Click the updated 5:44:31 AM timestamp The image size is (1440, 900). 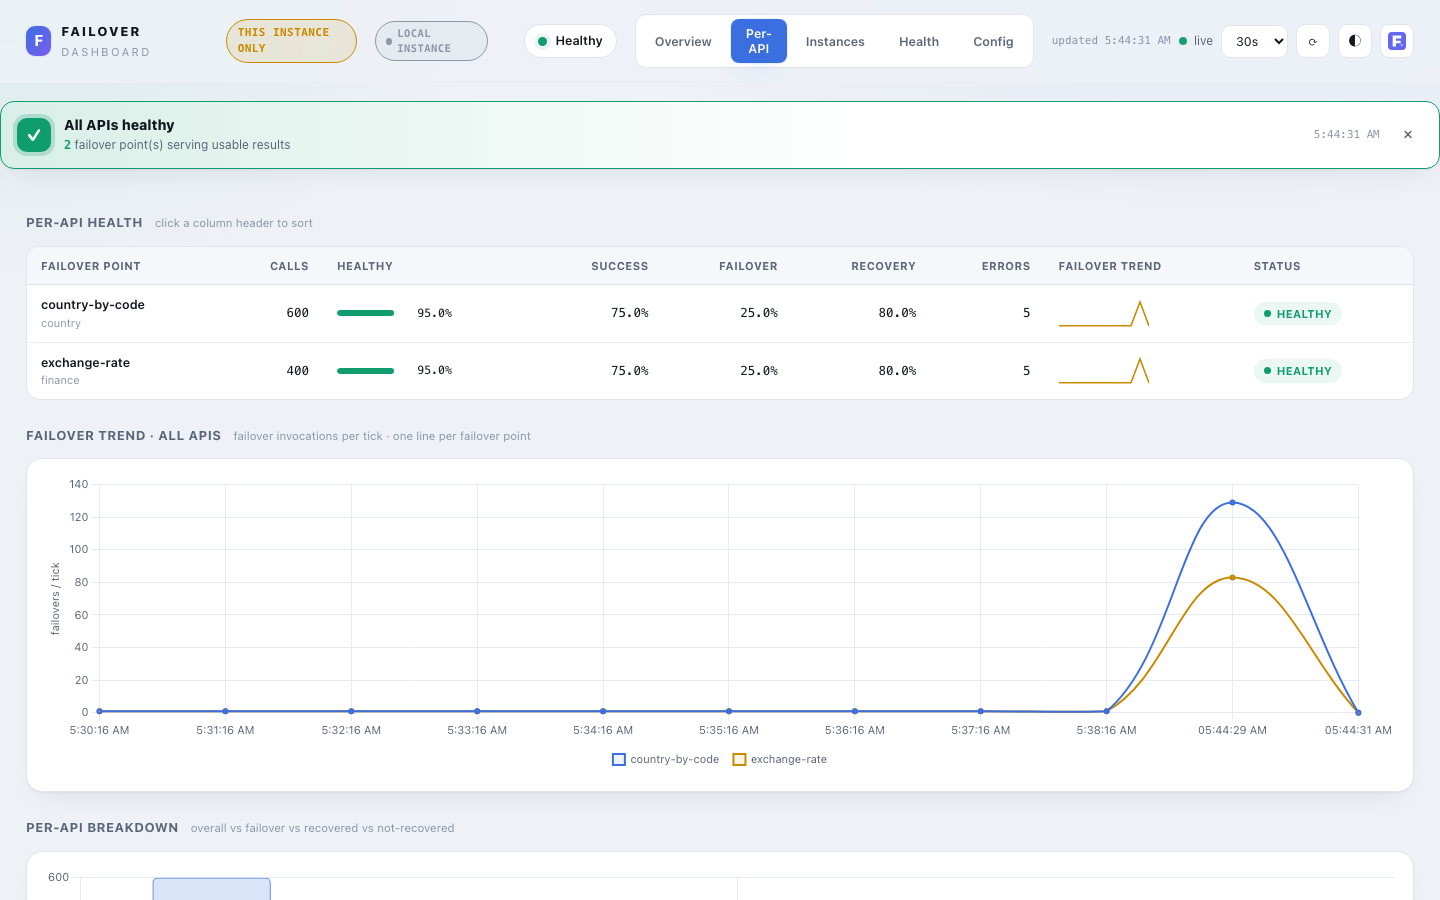[x=1111, y=41]
